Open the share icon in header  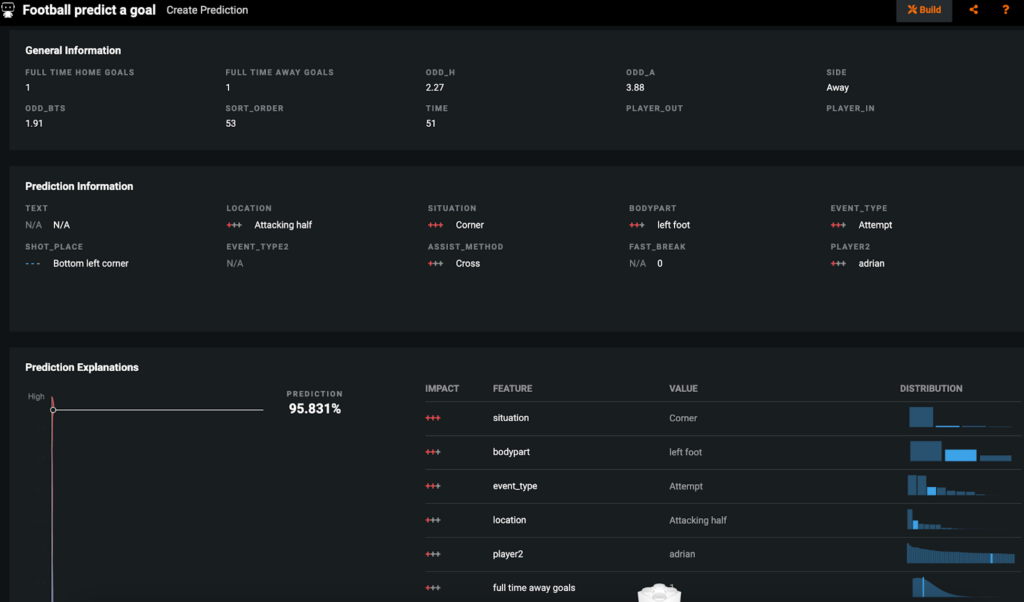[x=973, y=10]
